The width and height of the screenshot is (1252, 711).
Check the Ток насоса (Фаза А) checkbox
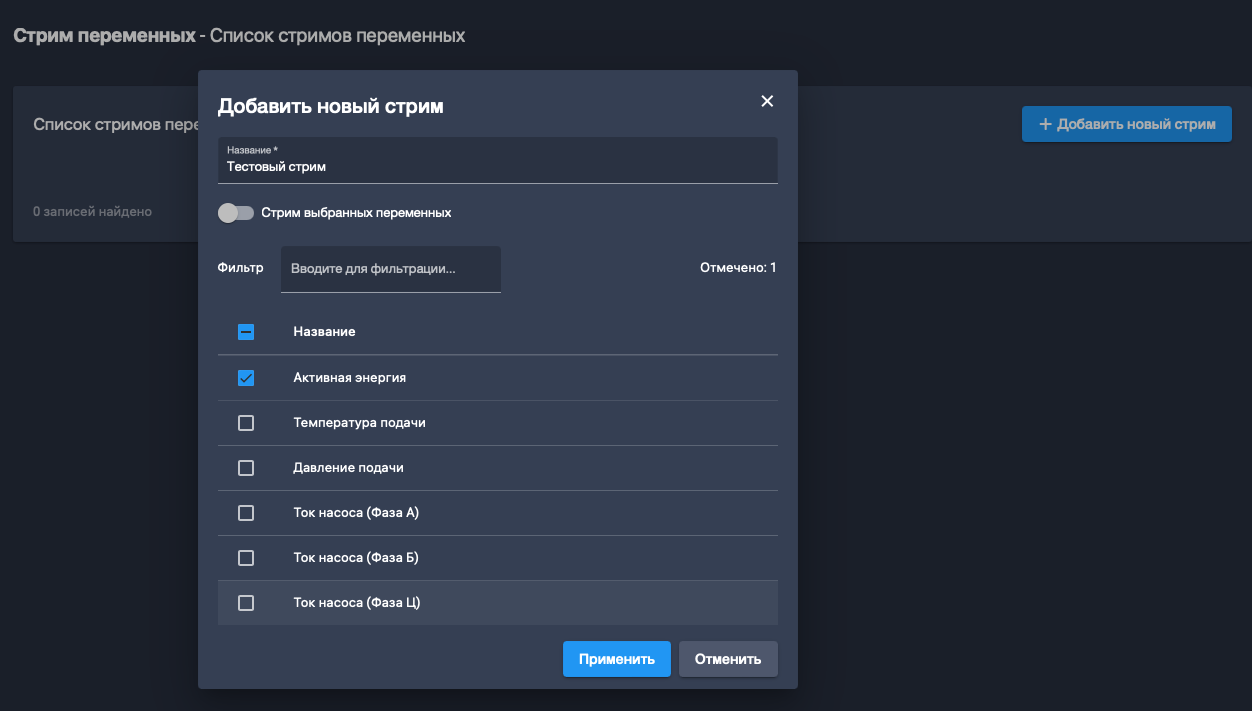[x=246, y=513]
